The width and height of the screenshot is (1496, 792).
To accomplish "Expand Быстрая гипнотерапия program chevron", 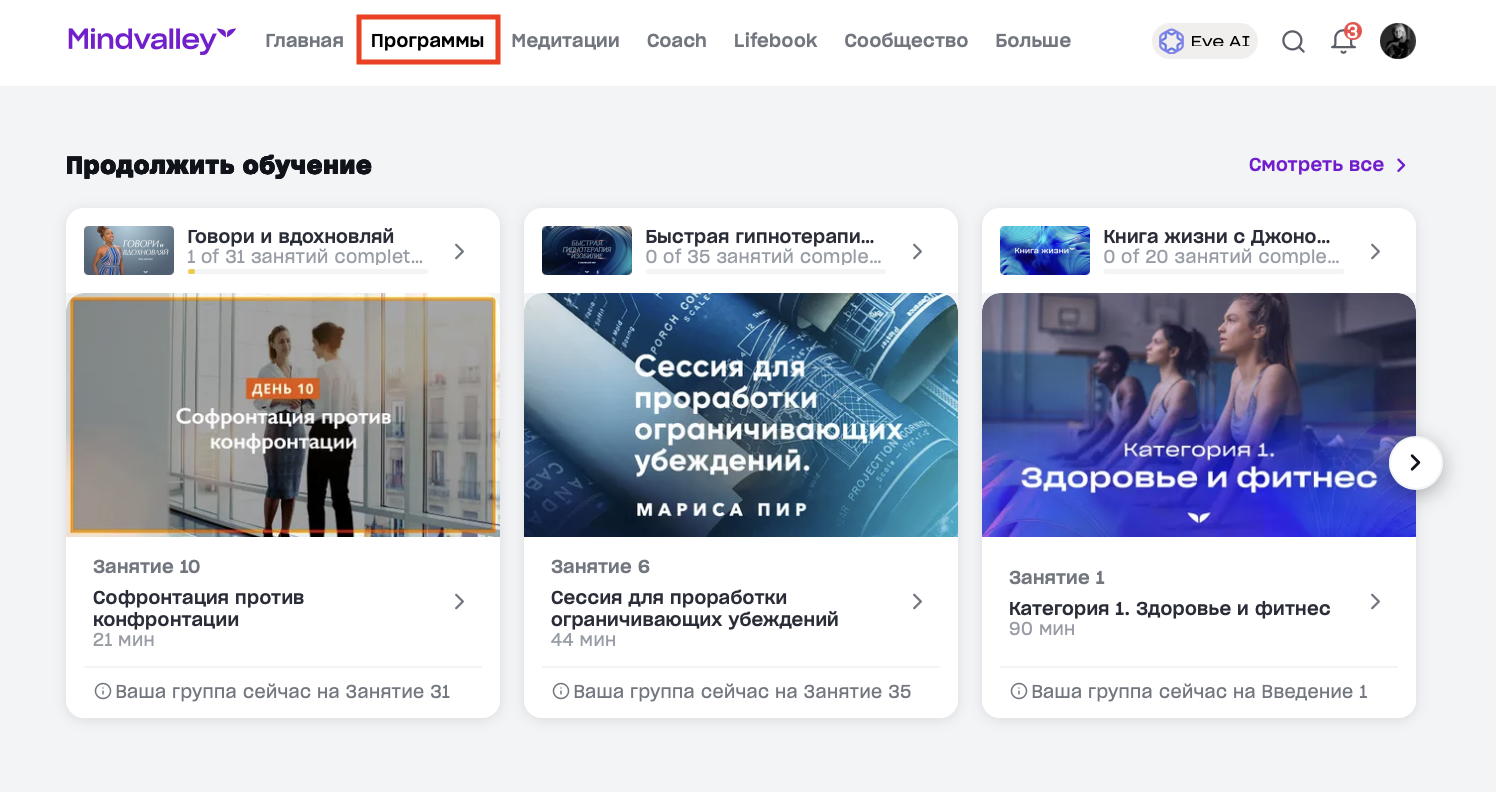I will [917, 251].
